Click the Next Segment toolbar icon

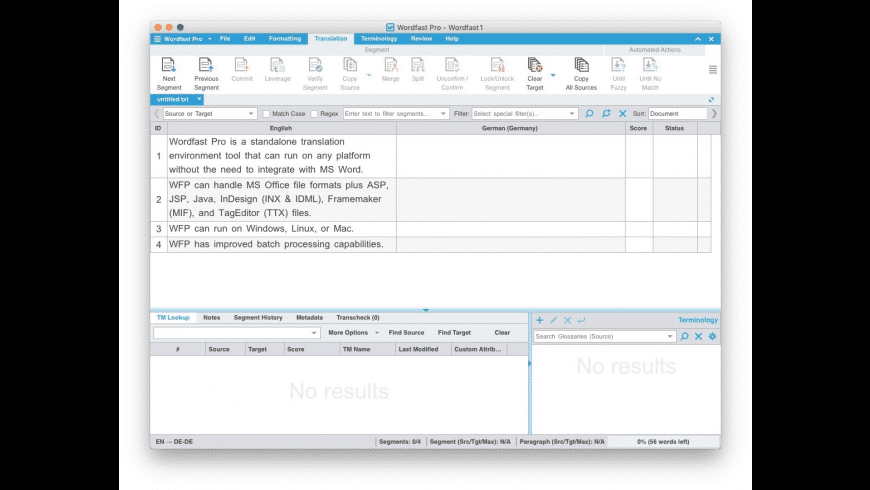coord(169,65)
